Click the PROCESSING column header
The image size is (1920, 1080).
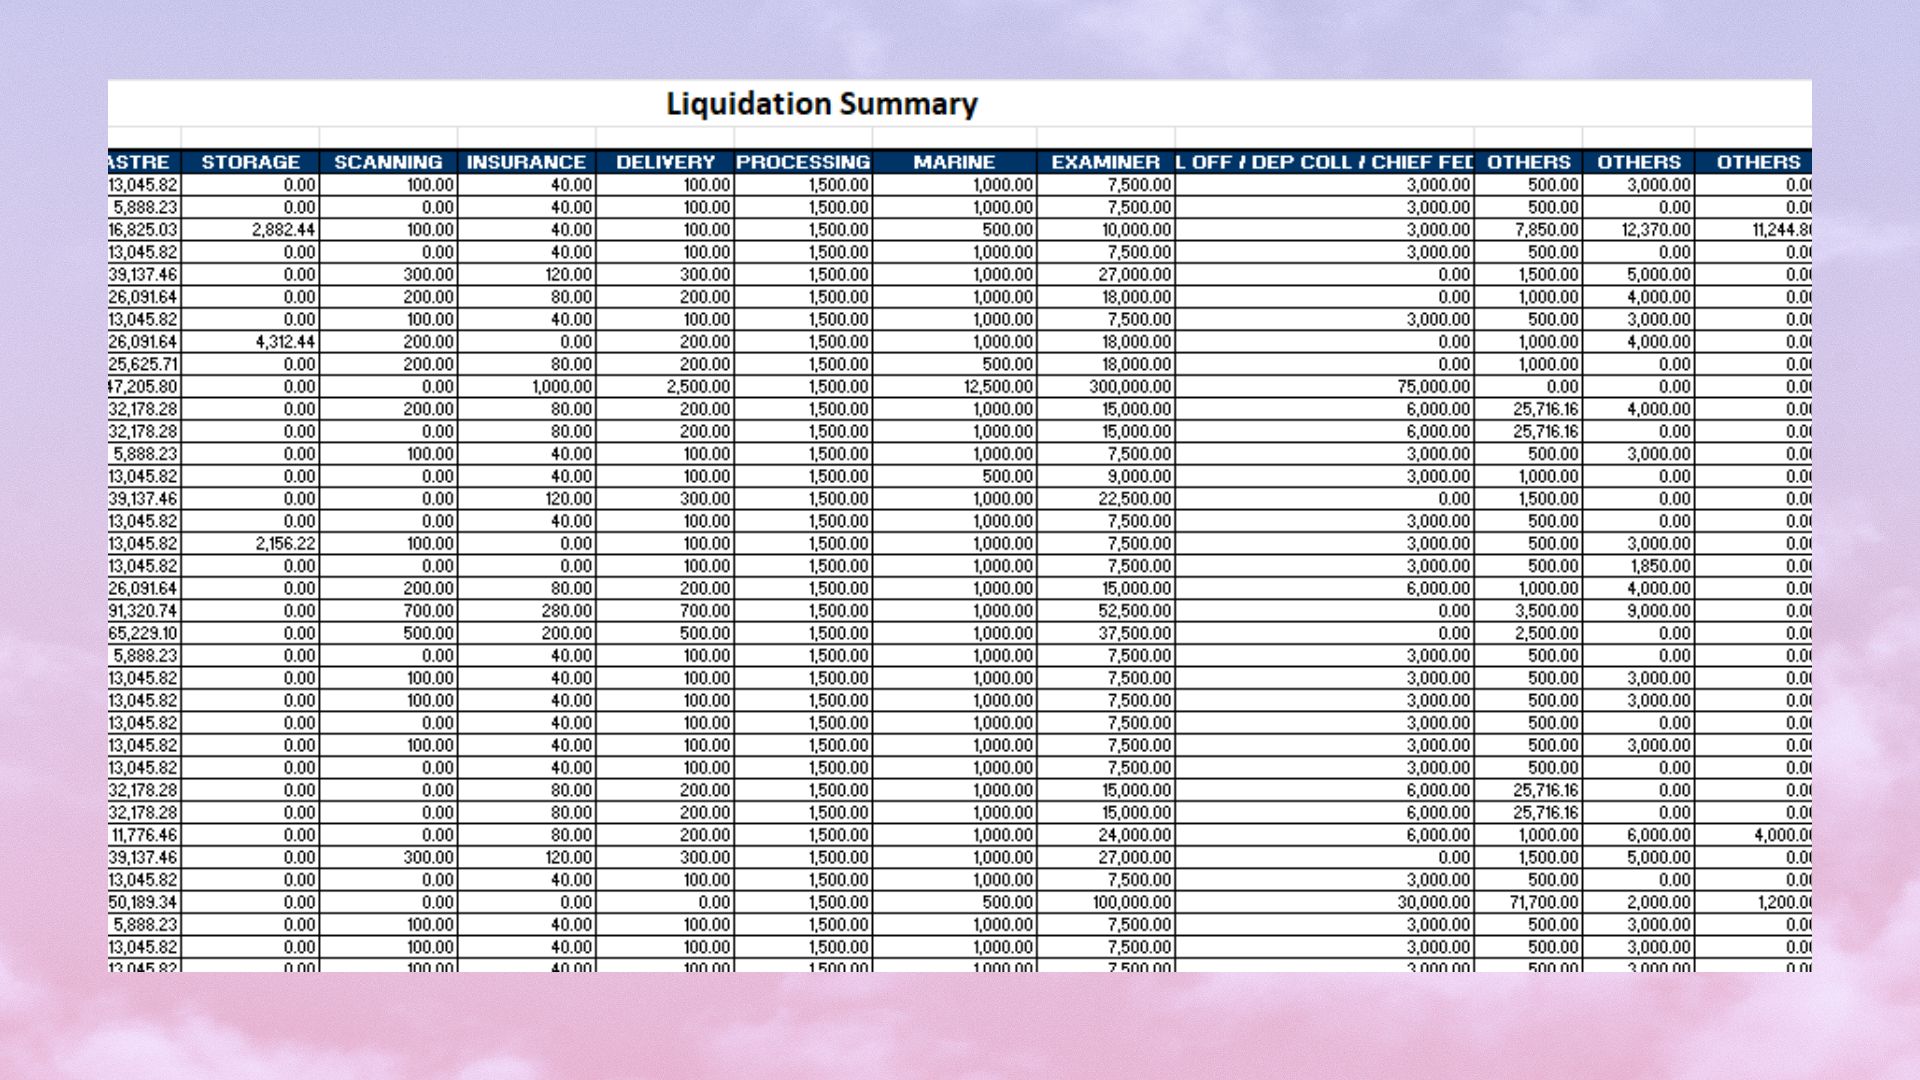pos(803,162)
